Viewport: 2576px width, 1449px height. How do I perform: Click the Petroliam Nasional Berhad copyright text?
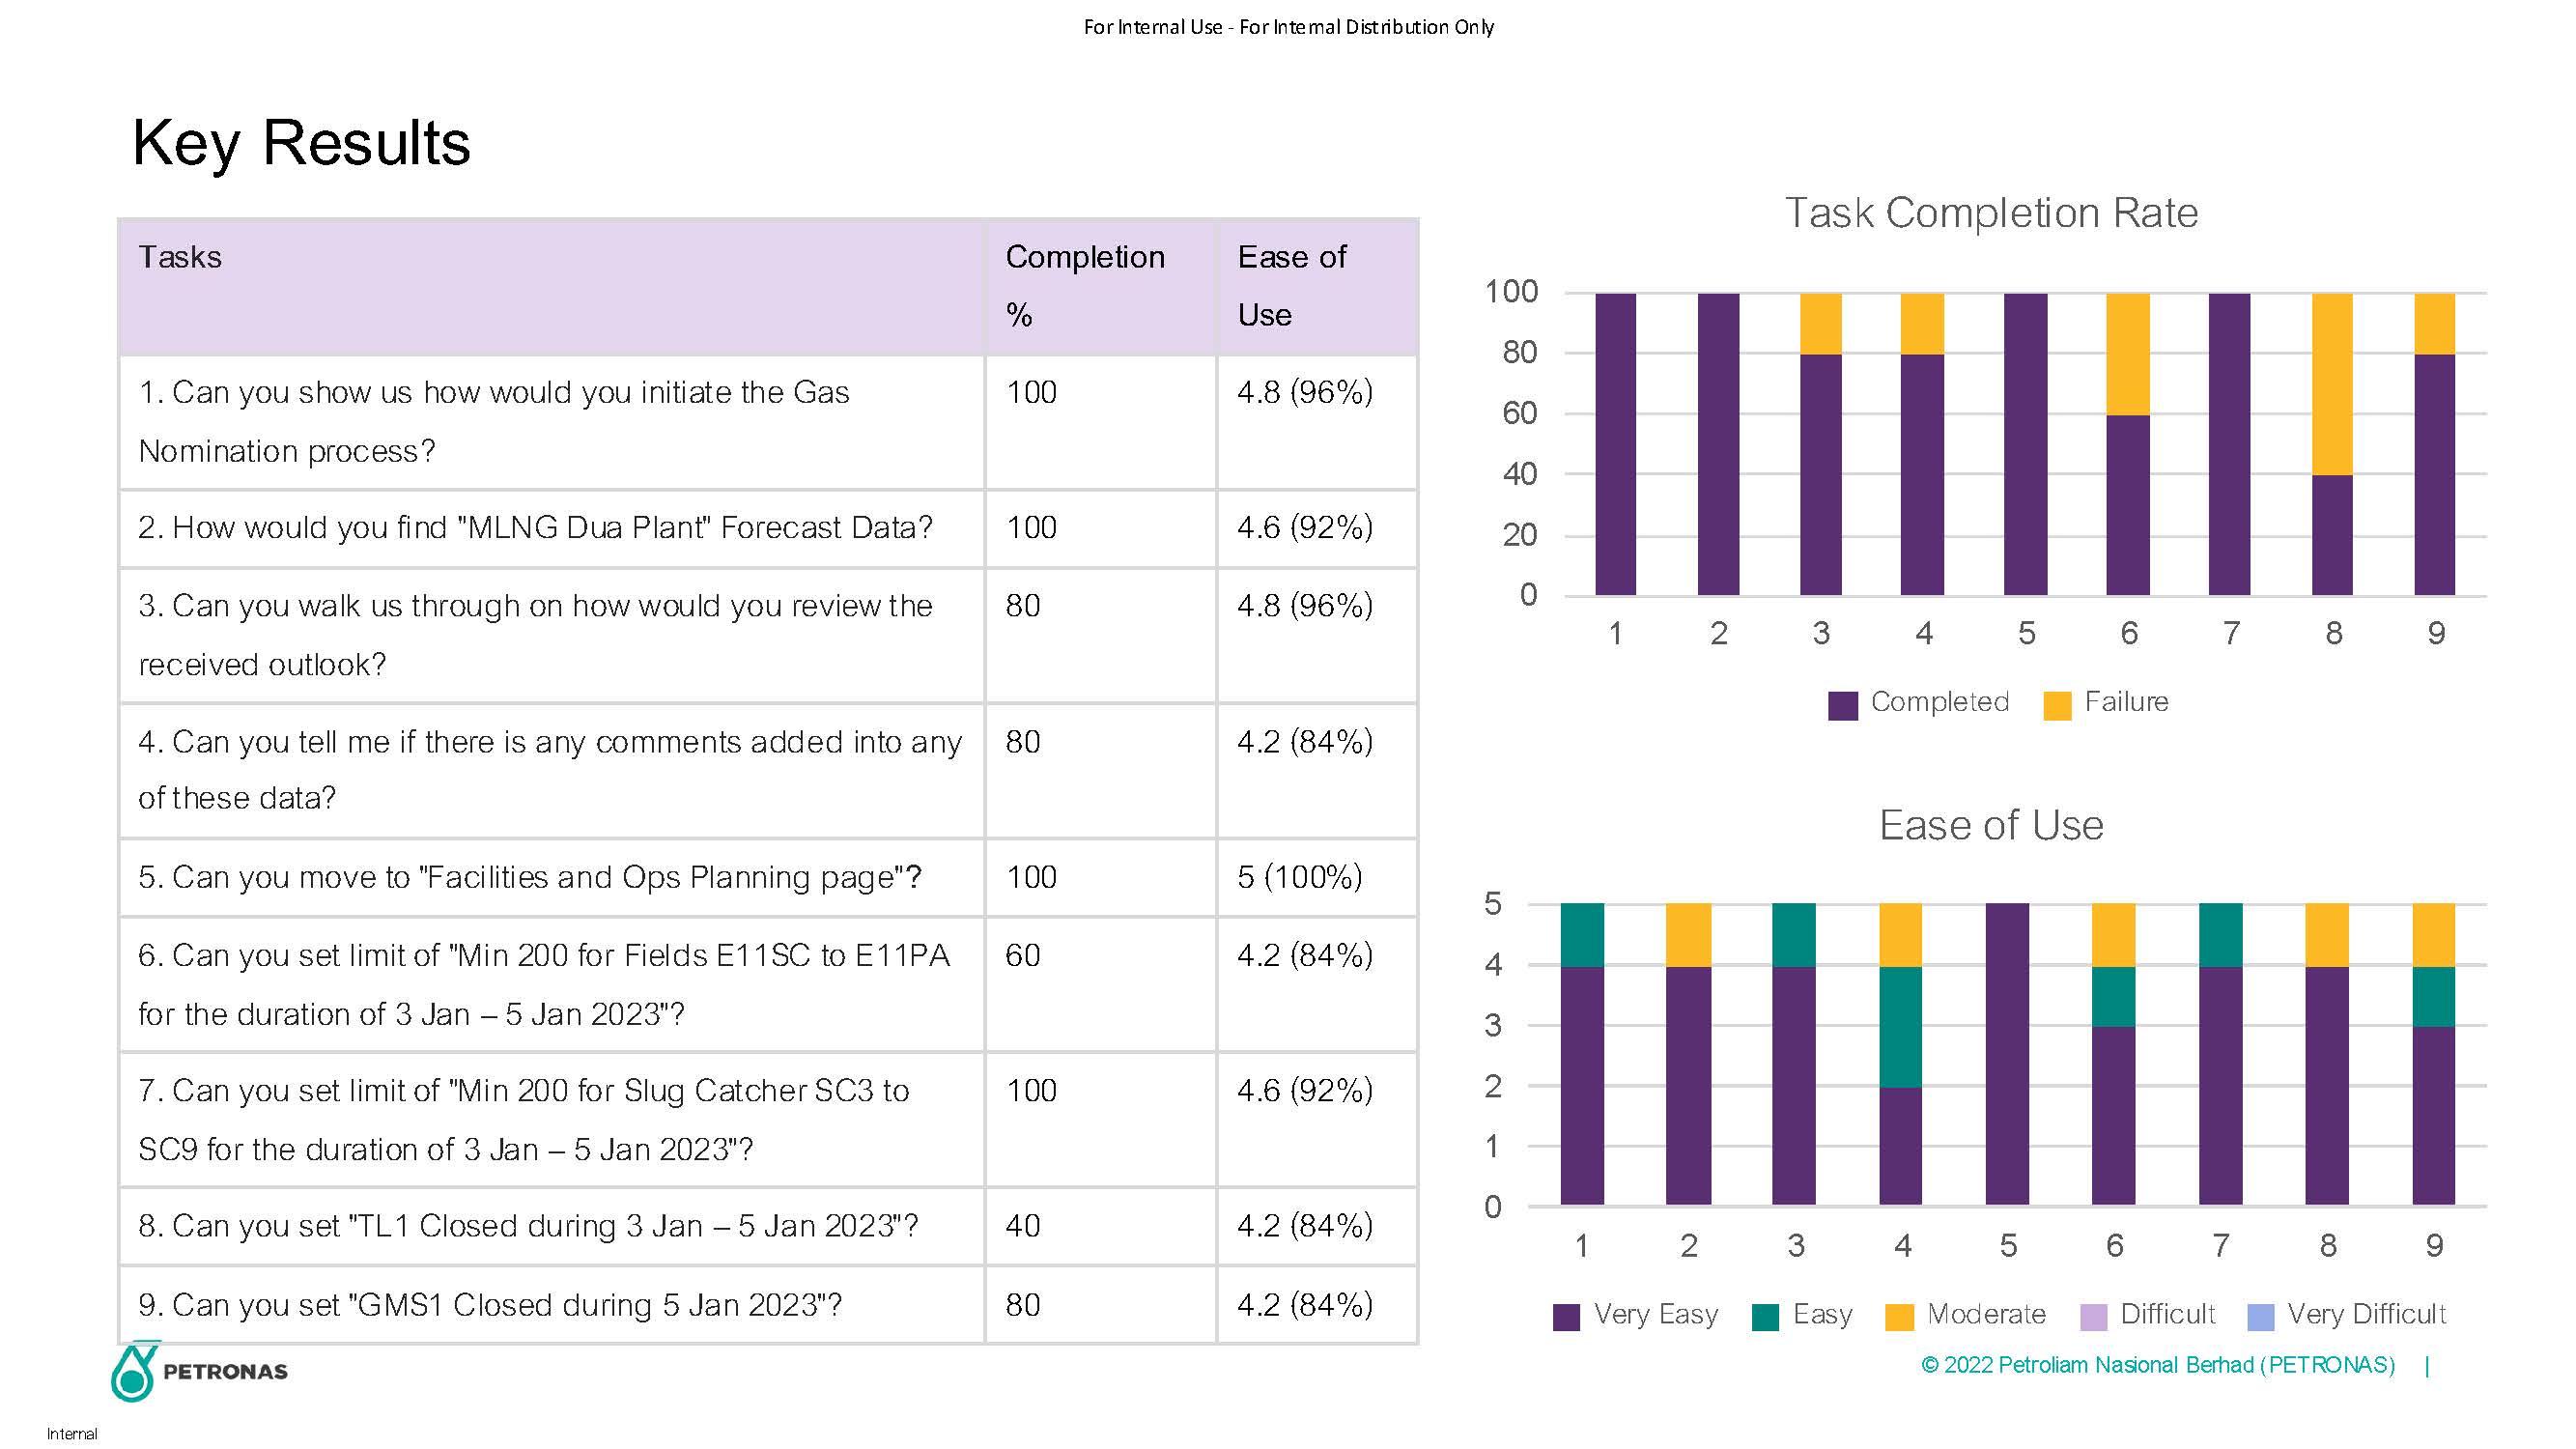(2158, 1365)
